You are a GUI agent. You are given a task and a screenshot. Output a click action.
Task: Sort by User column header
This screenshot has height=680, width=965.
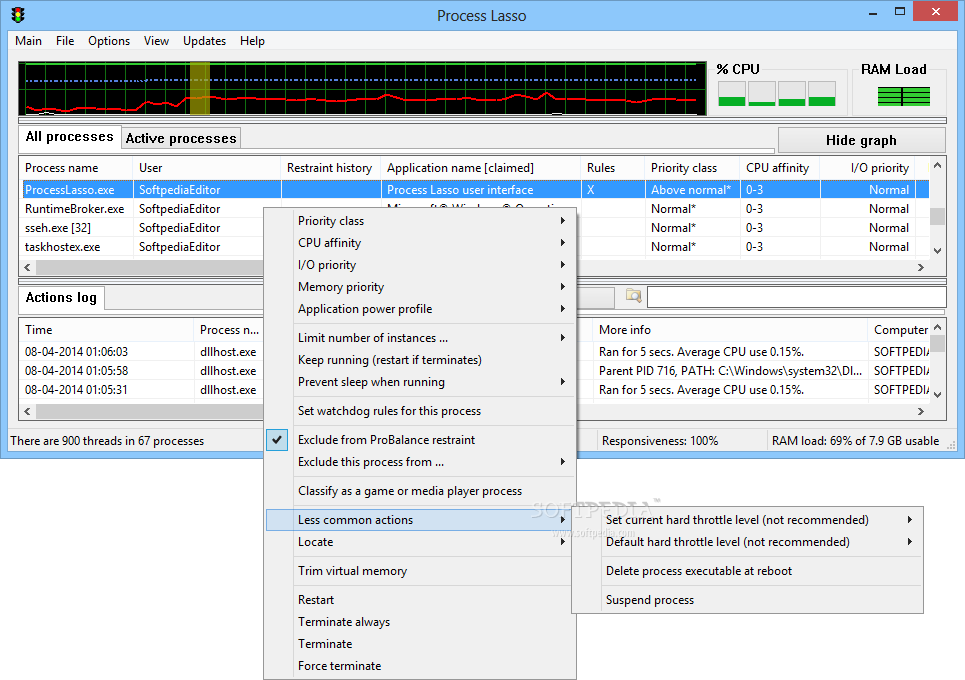pyautogui.click(x=207, y=168)
